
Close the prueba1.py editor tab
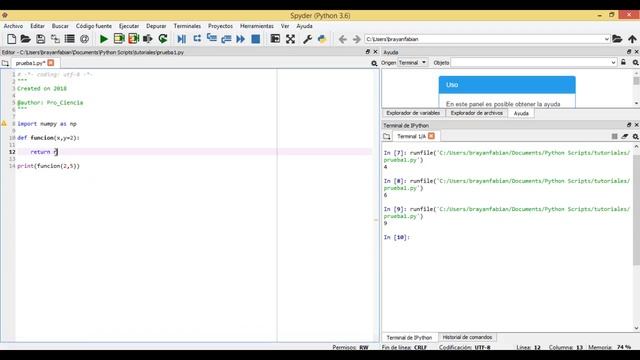tap(51, 63)
